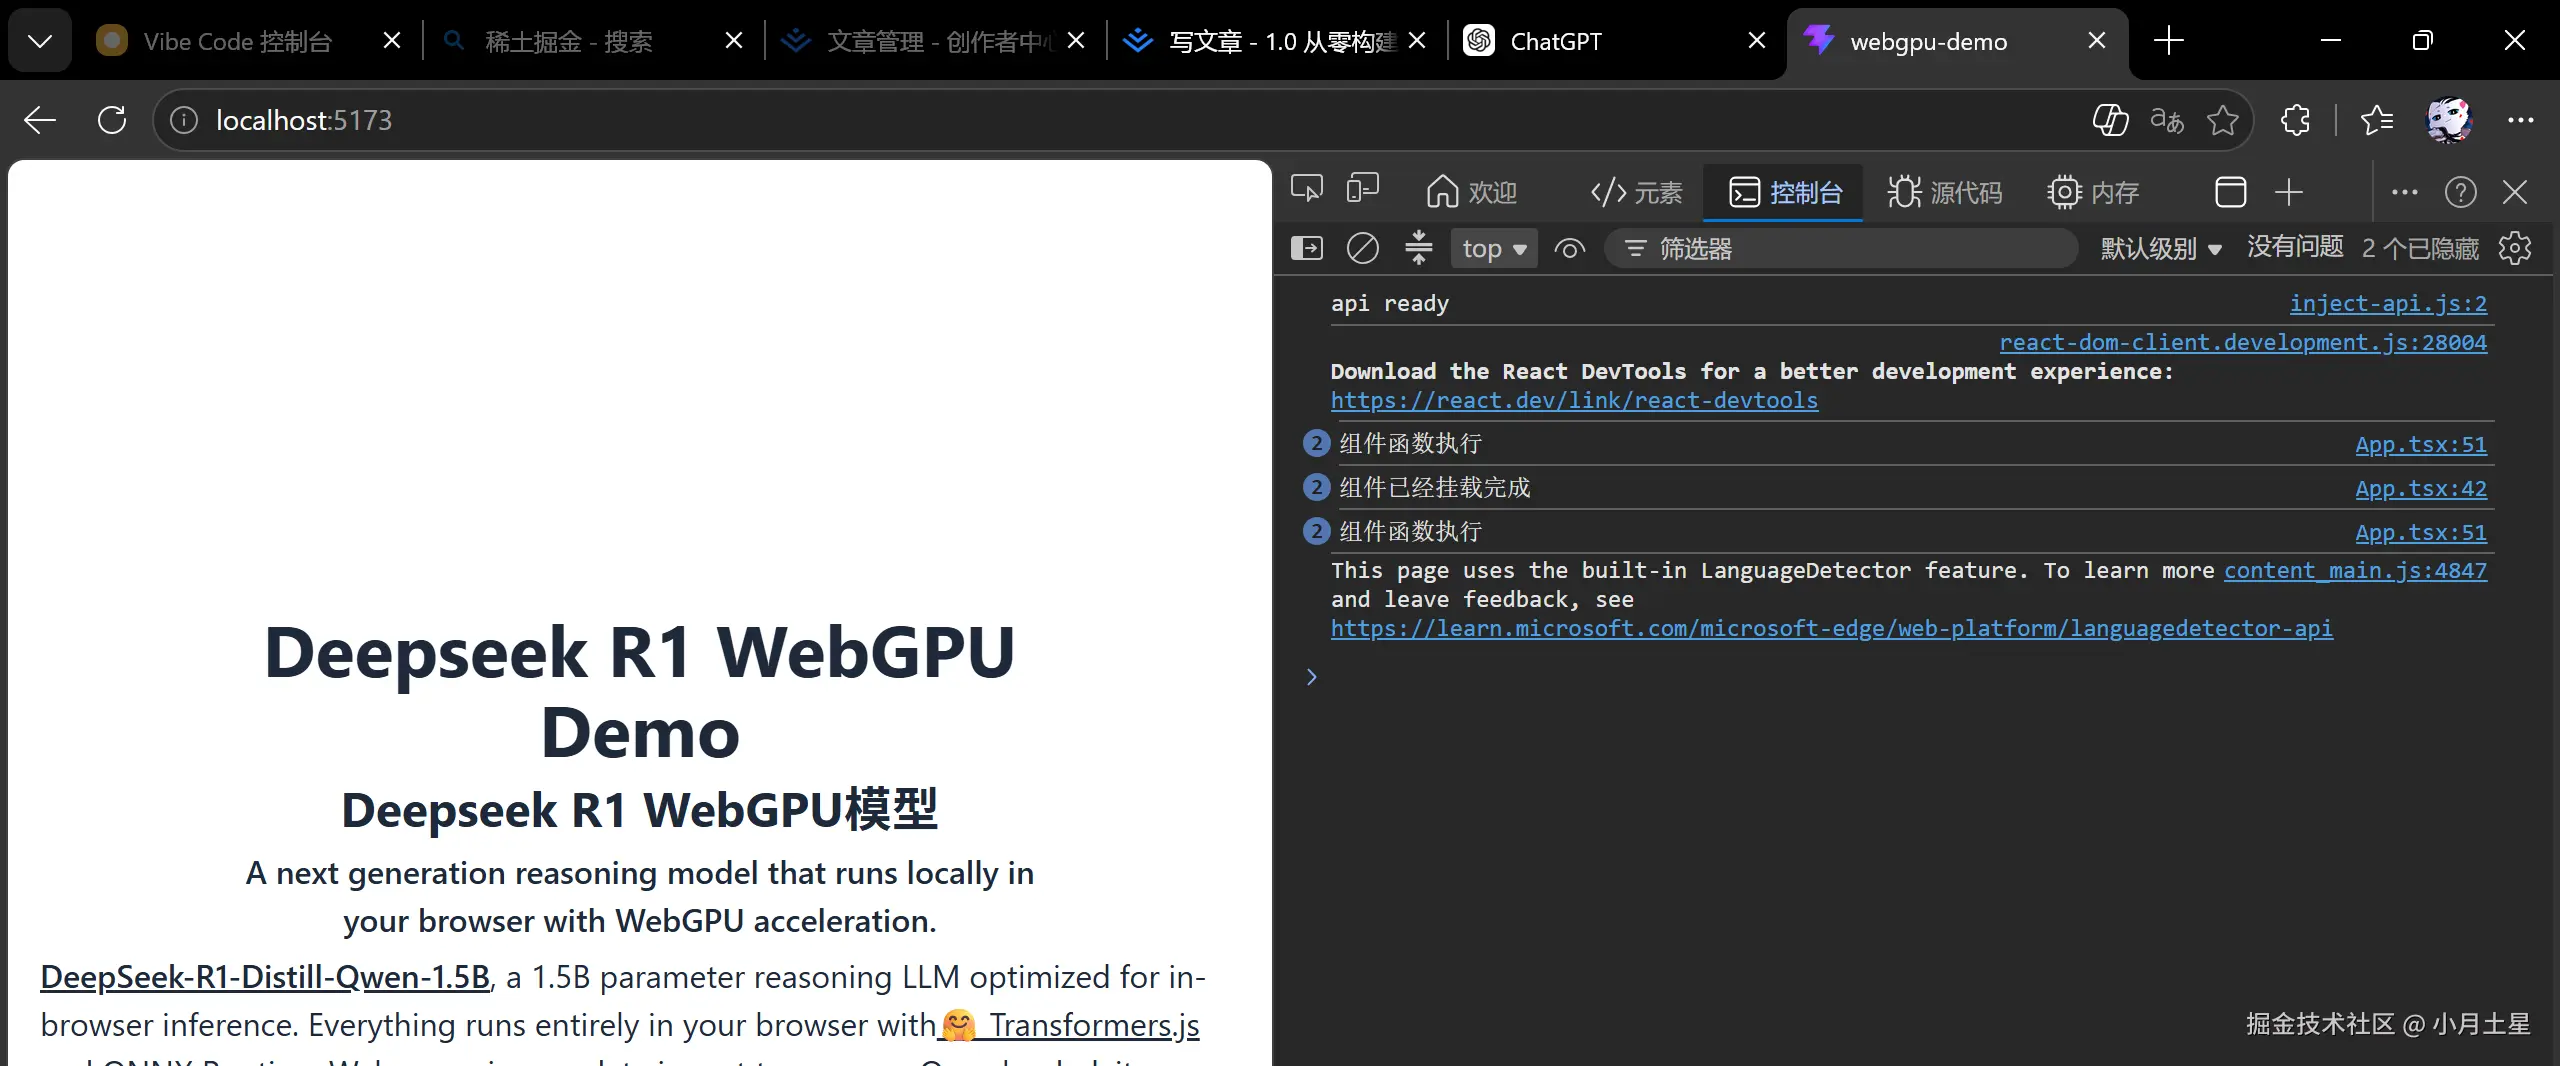Add this page to favorites

2223,120
